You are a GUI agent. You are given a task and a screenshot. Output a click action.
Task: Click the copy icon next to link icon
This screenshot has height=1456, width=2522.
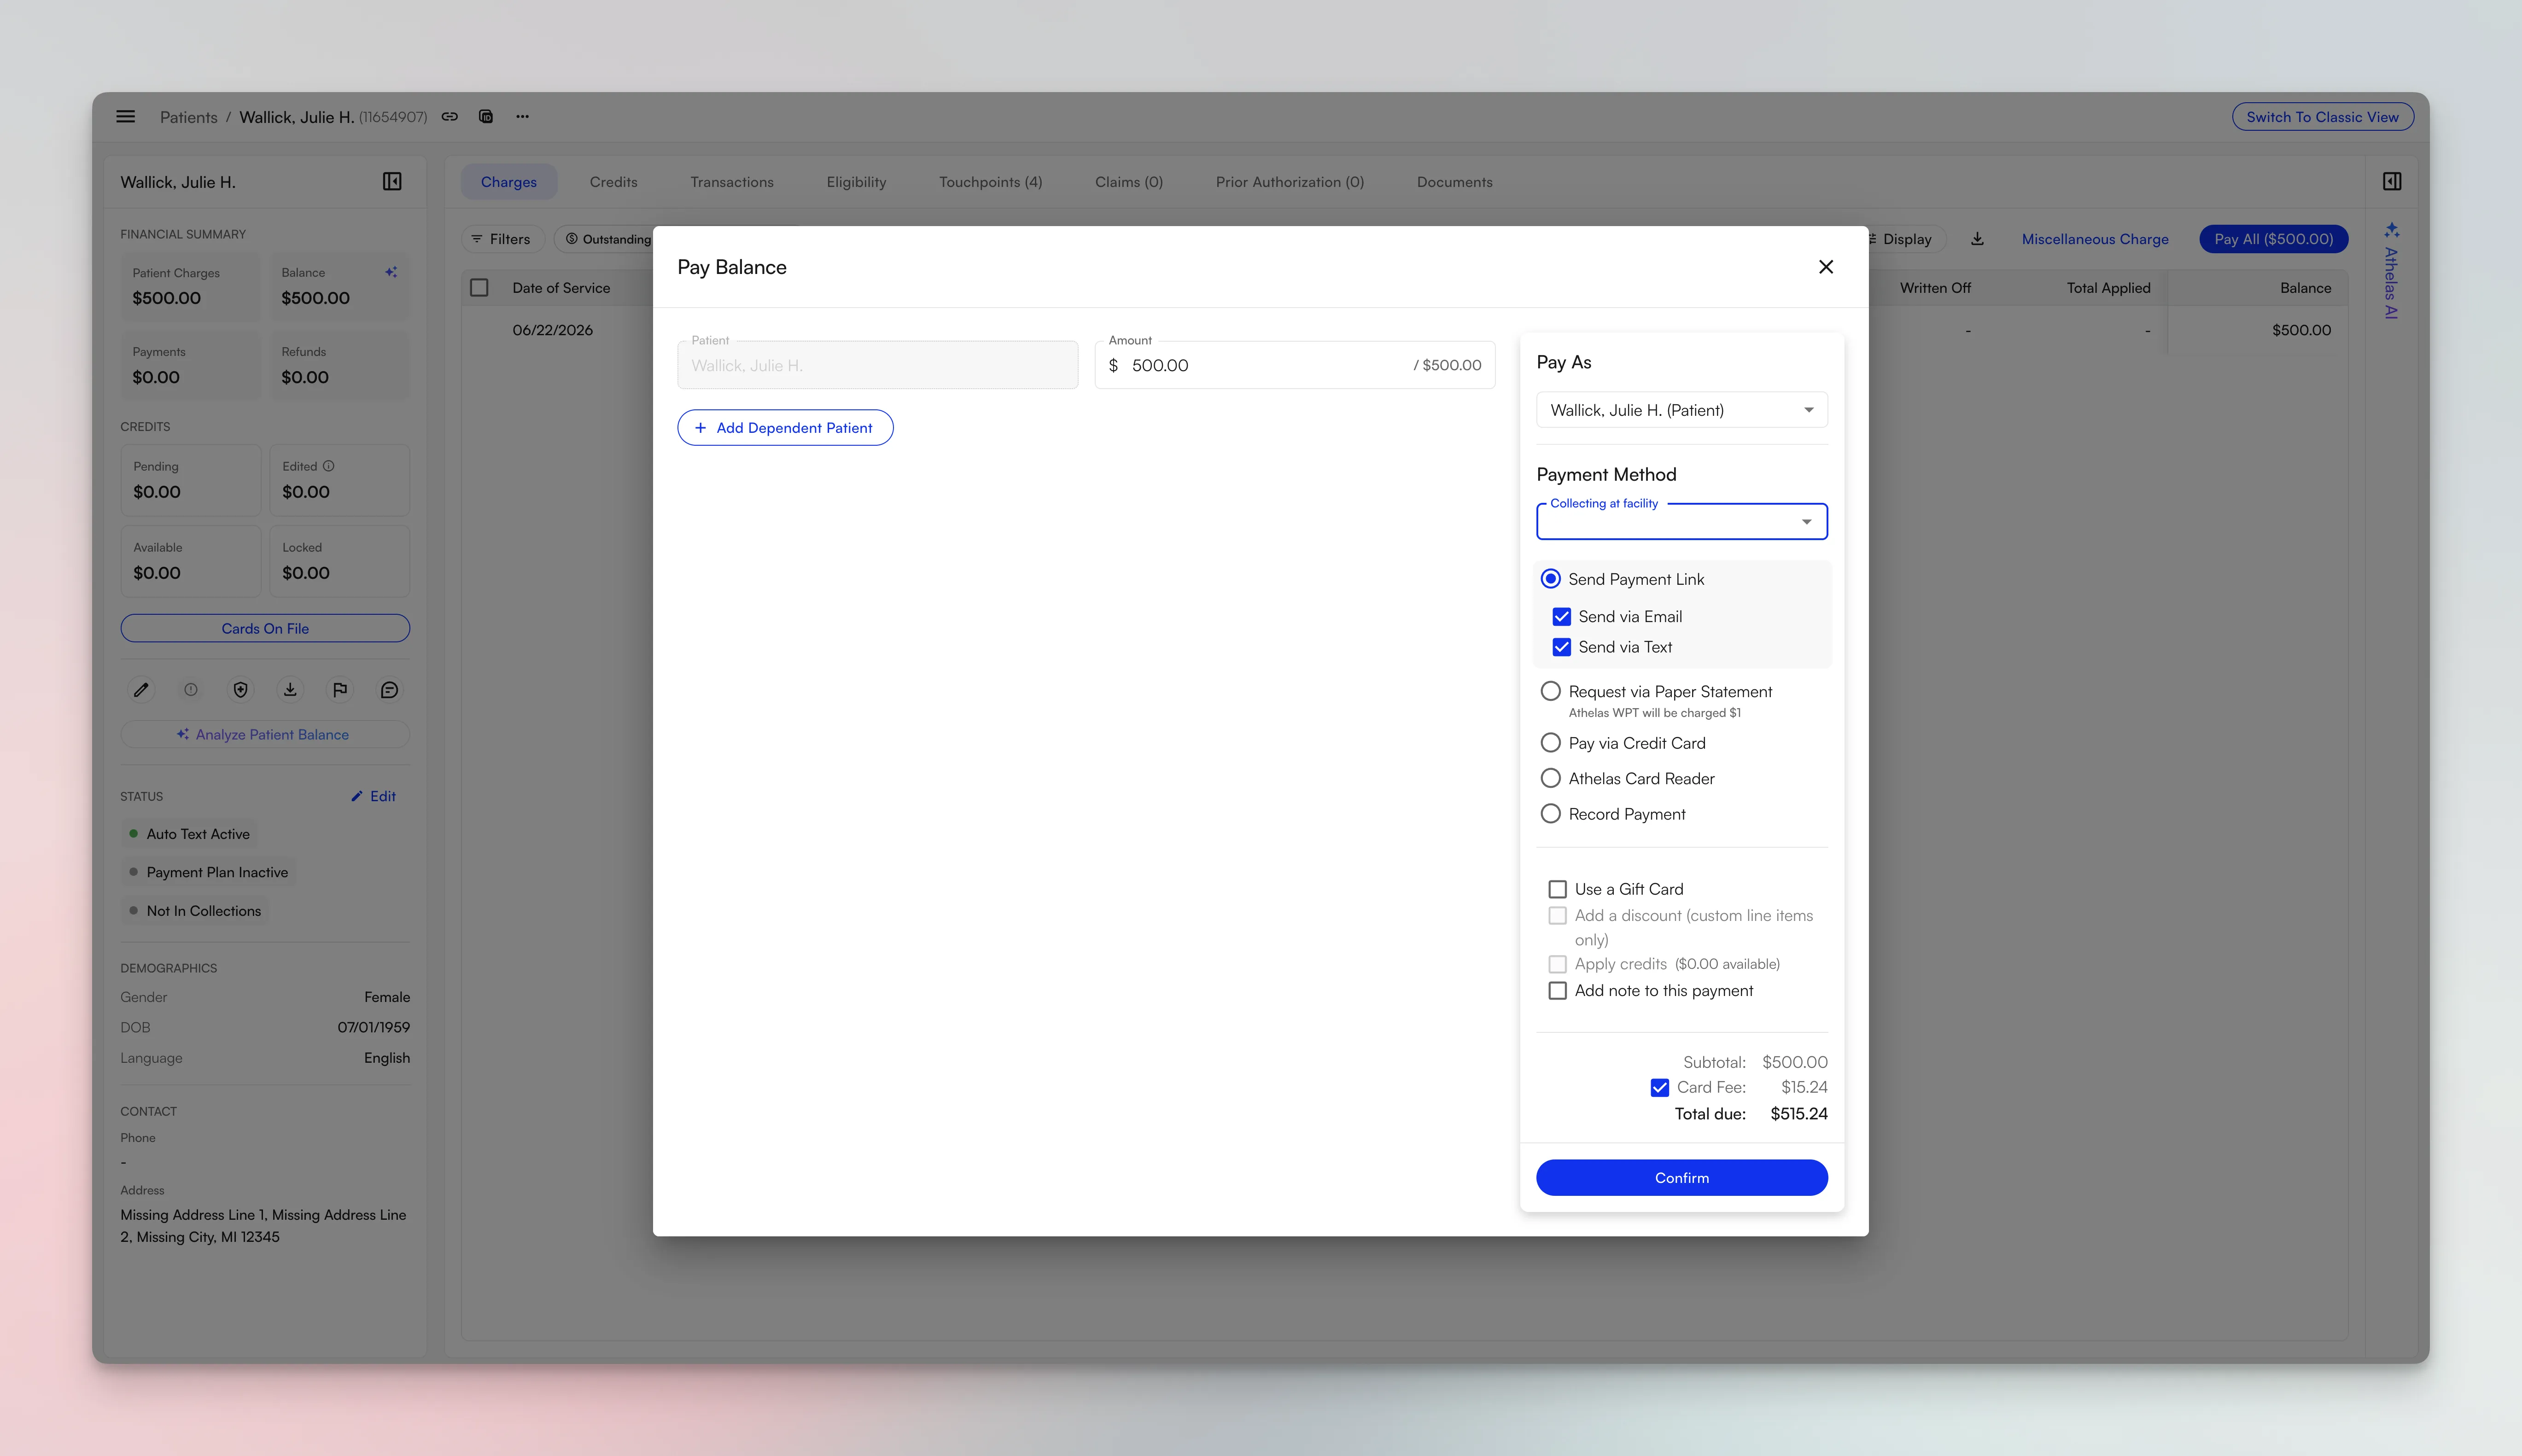click(486, 117)
